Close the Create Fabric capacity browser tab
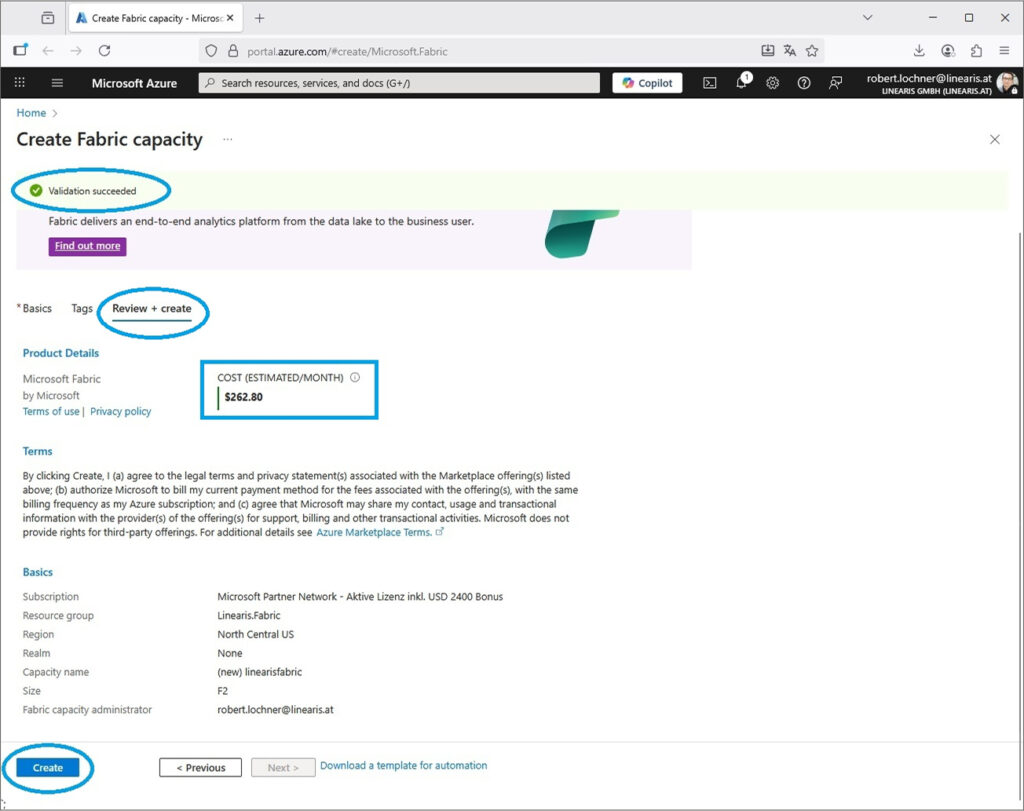This screenshot has width=1024, height=811. (230, 18)
